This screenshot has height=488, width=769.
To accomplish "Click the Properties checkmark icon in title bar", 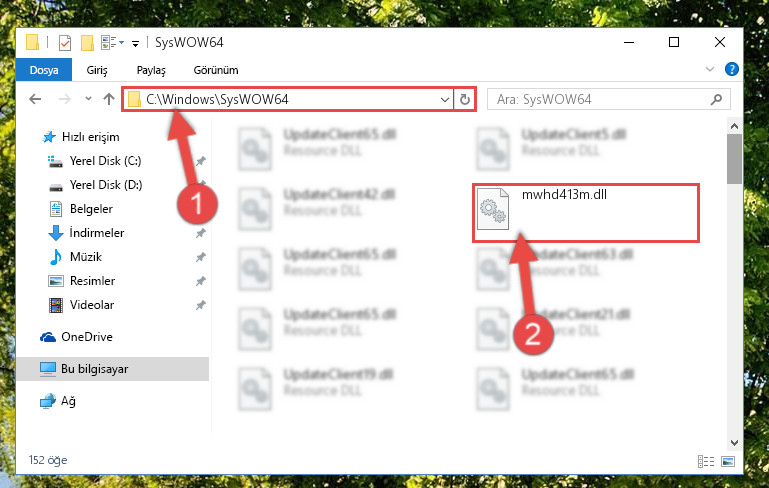I will click(64, 43).
